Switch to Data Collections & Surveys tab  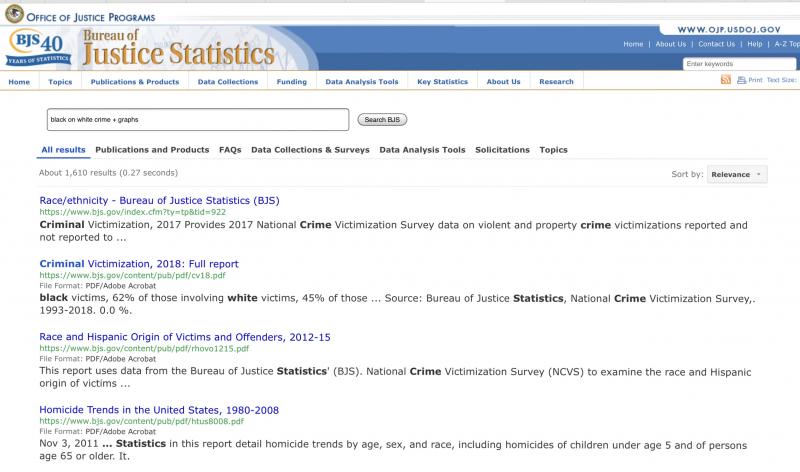click(310, 150)
